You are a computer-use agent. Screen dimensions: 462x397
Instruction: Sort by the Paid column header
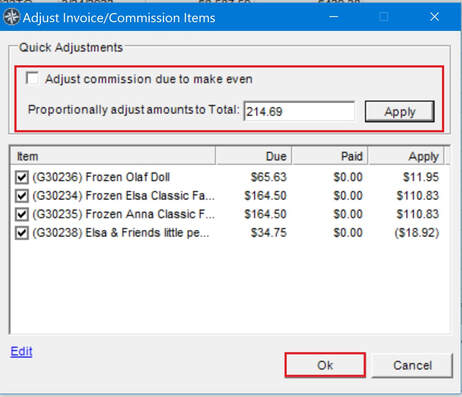tap(330, 156)
